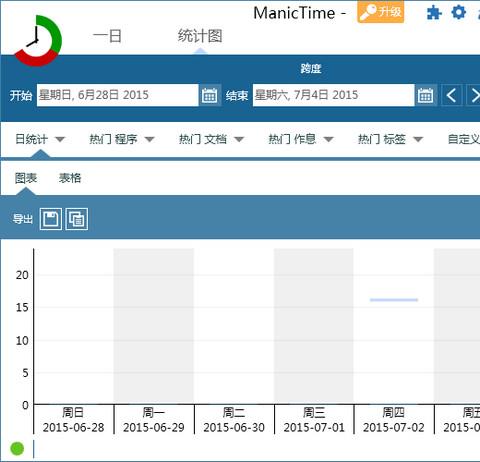Open settings via the gear icon

[459, 12]
